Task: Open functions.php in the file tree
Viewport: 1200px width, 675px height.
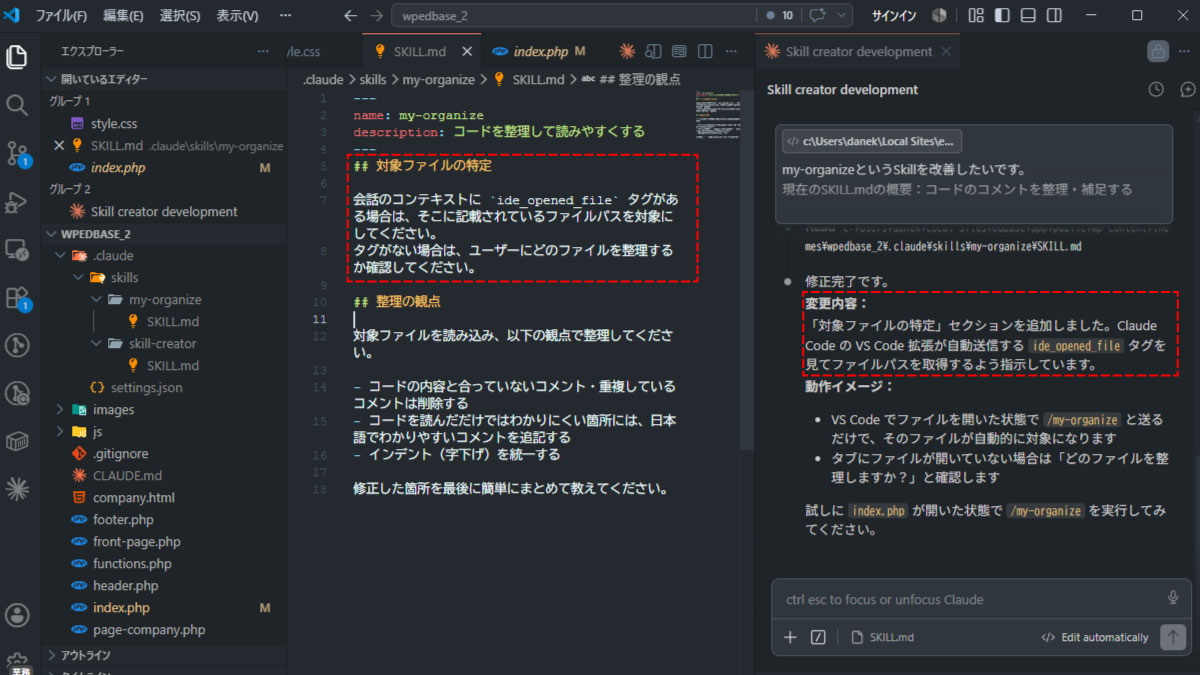Action: coord(132,564)
